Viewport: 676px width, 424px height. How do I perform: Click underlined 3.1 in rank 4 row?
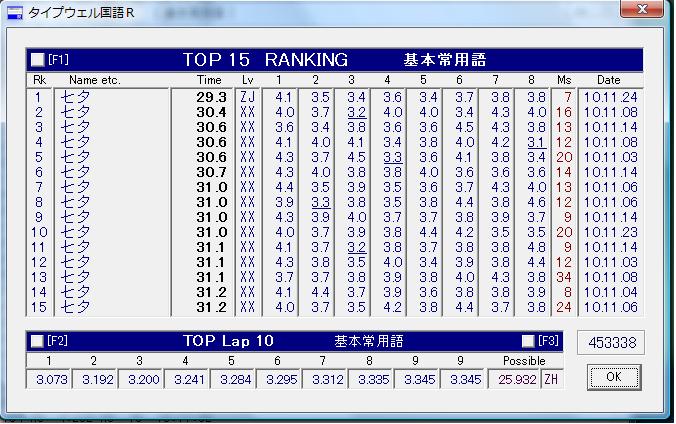tap(536, 142)
